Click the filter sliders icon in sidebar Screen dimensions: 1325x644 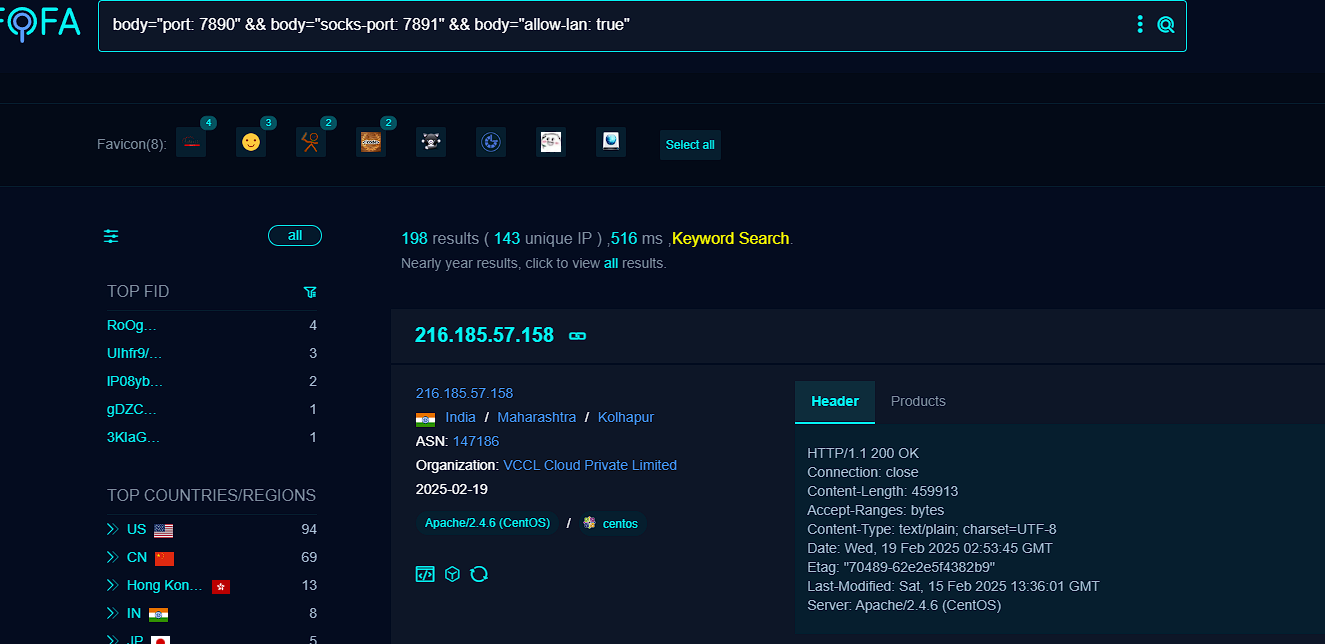click(x=111, y=236)
